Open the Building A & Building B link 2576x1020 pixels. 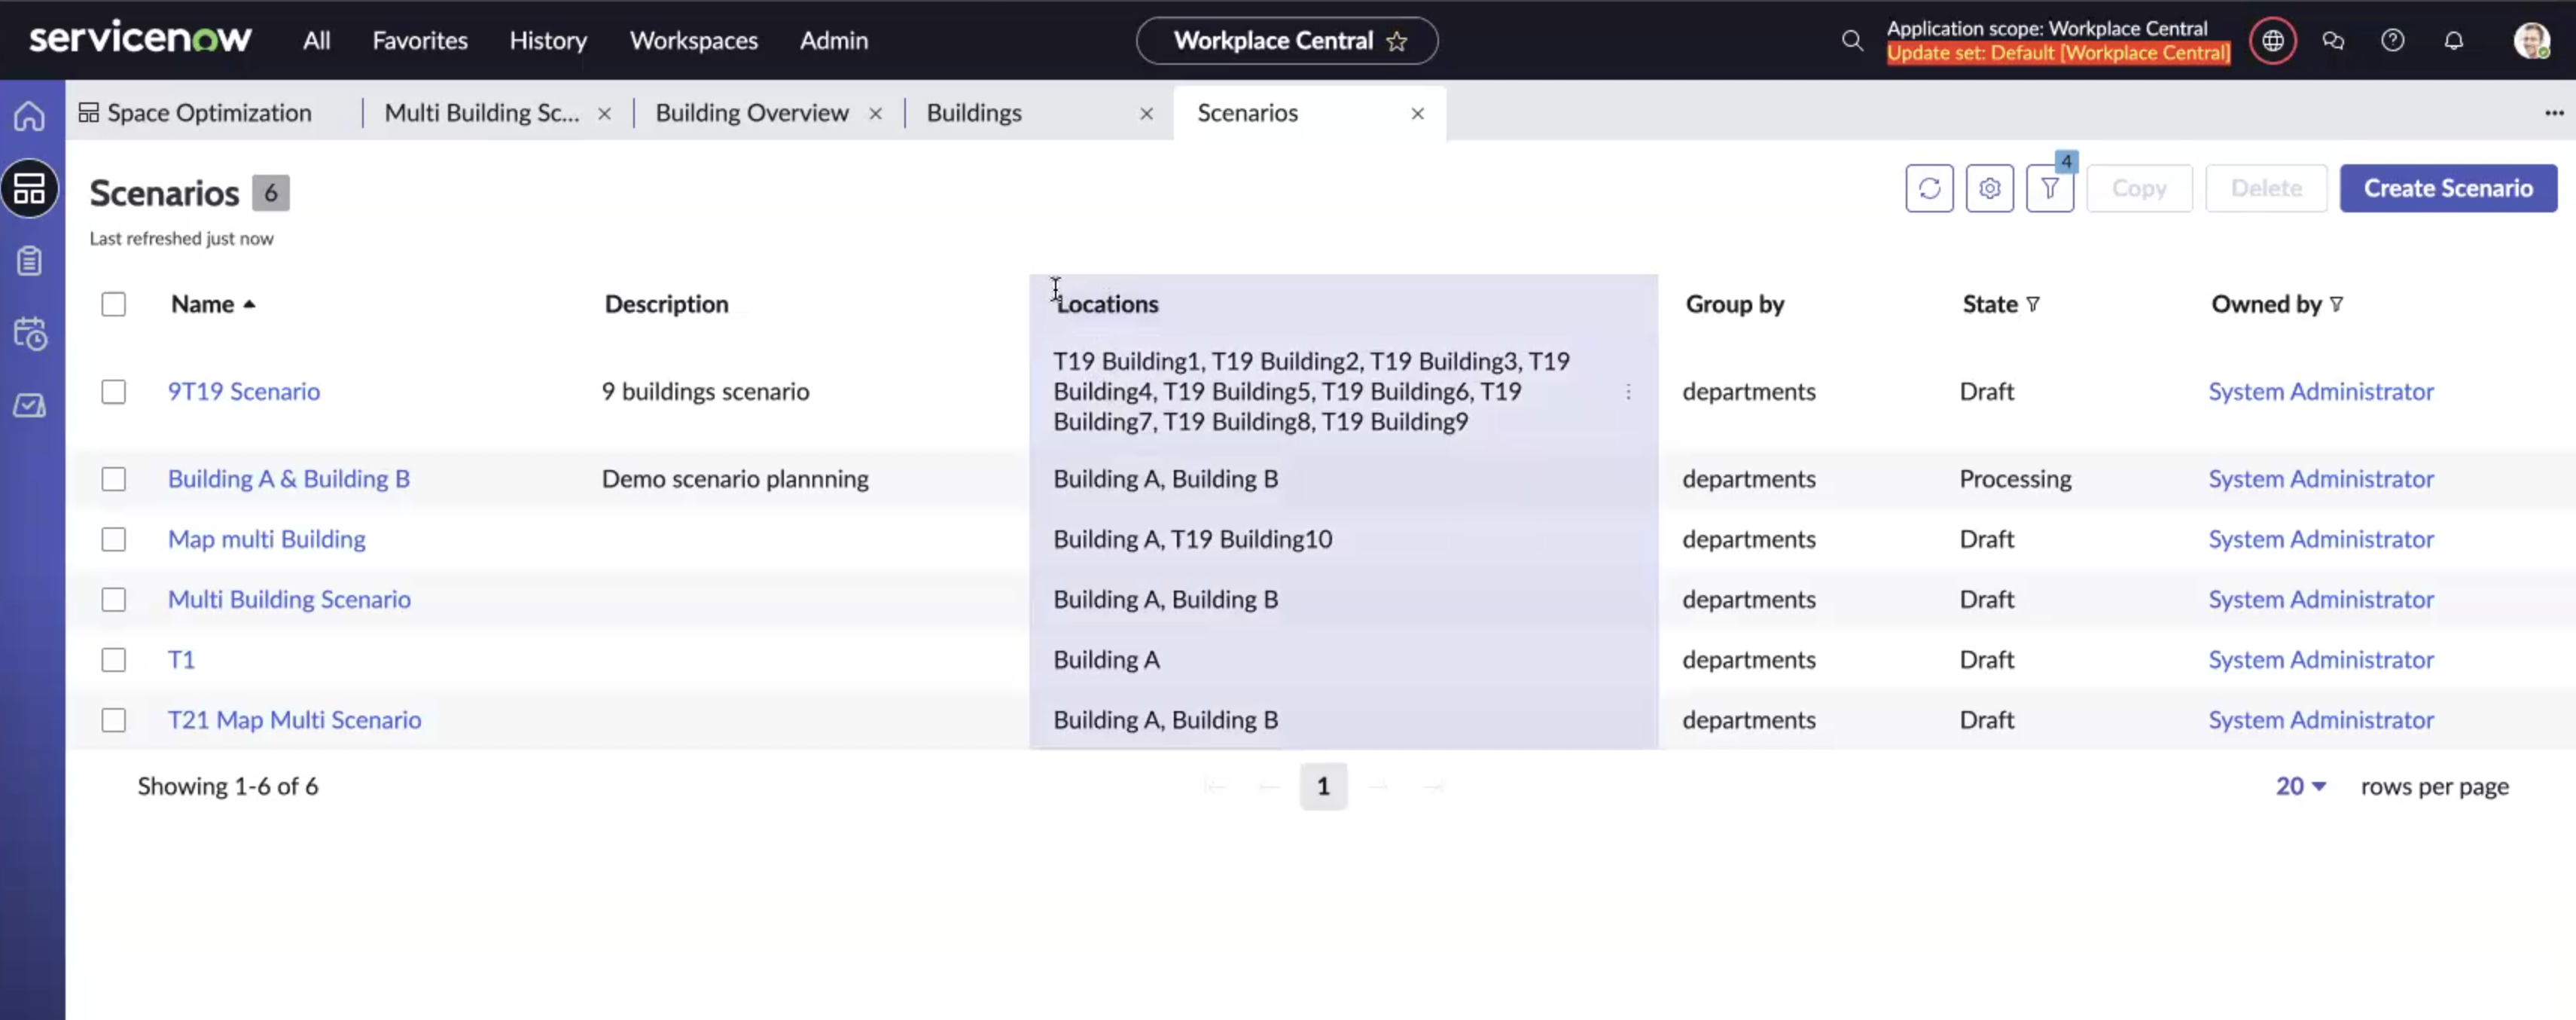[288, 479]
